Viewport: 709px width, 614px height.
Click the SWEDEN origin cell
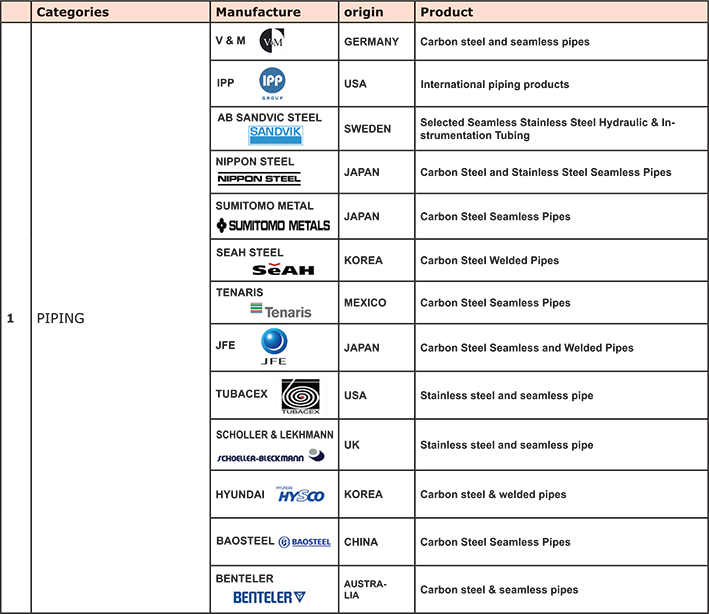click(x=367, y=129)
